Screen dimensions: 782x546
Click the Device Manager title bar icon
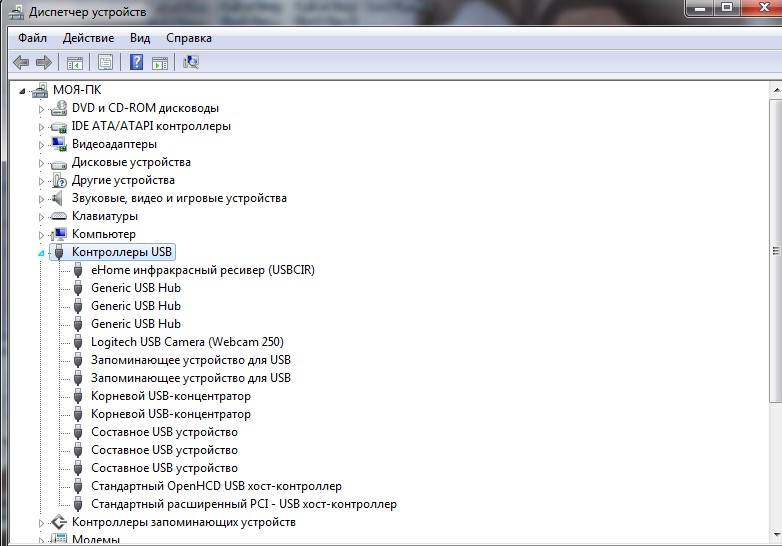(x=16, y=11)
